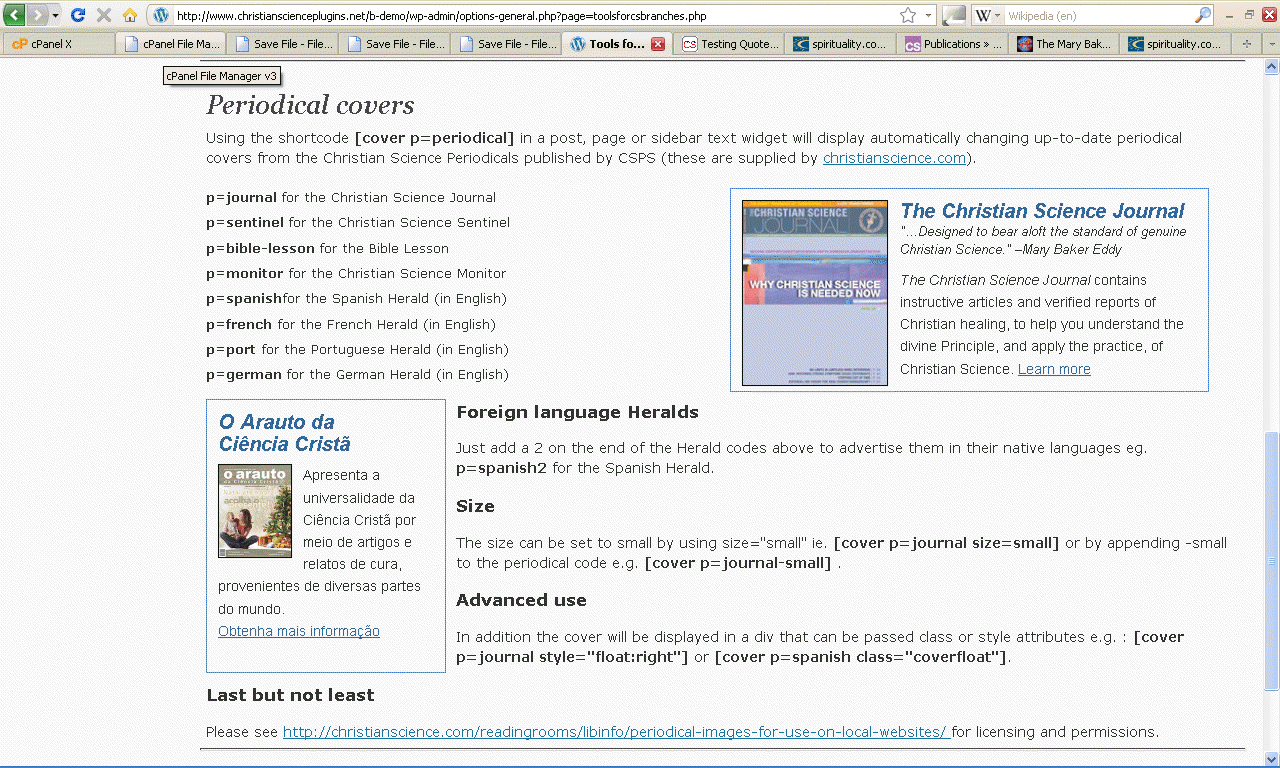Click the Mary Baker Eddy quote text
The image size is (1280, 768).
tap(1043, 241)
